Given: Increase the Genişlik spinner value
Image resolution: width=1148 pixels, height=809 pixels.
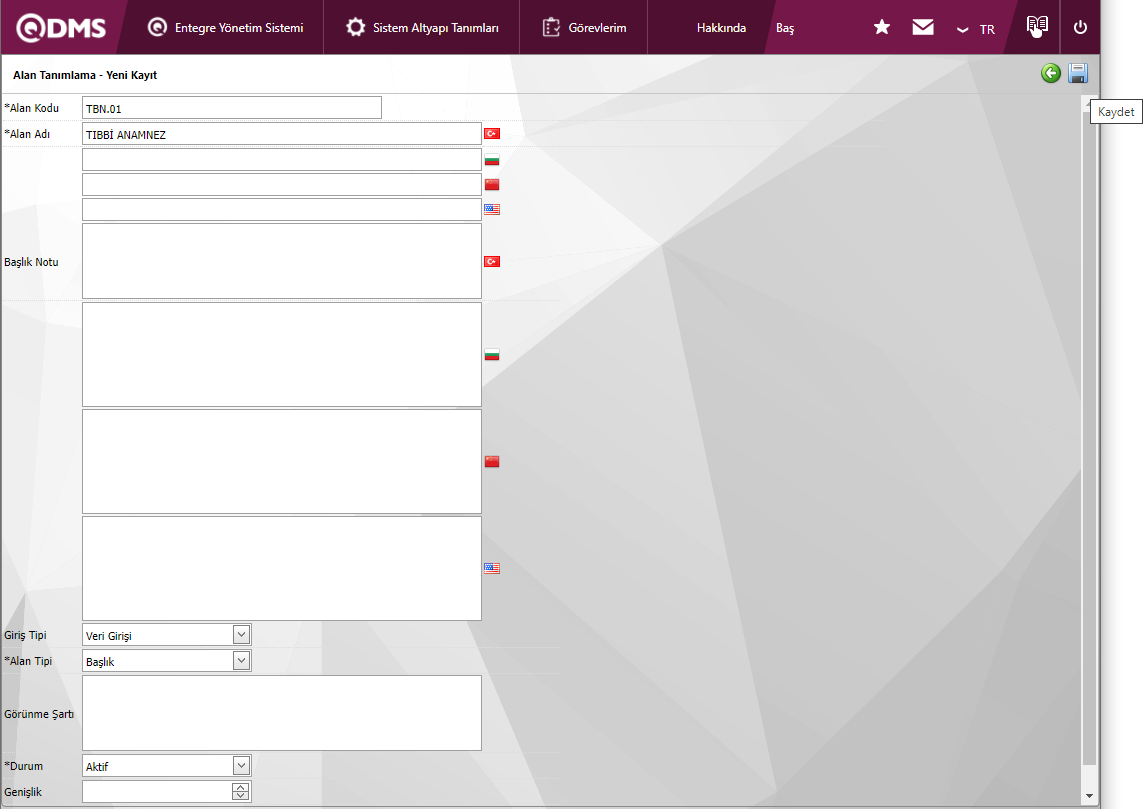Looking at the screenshot, I should [x=240, y=787].
